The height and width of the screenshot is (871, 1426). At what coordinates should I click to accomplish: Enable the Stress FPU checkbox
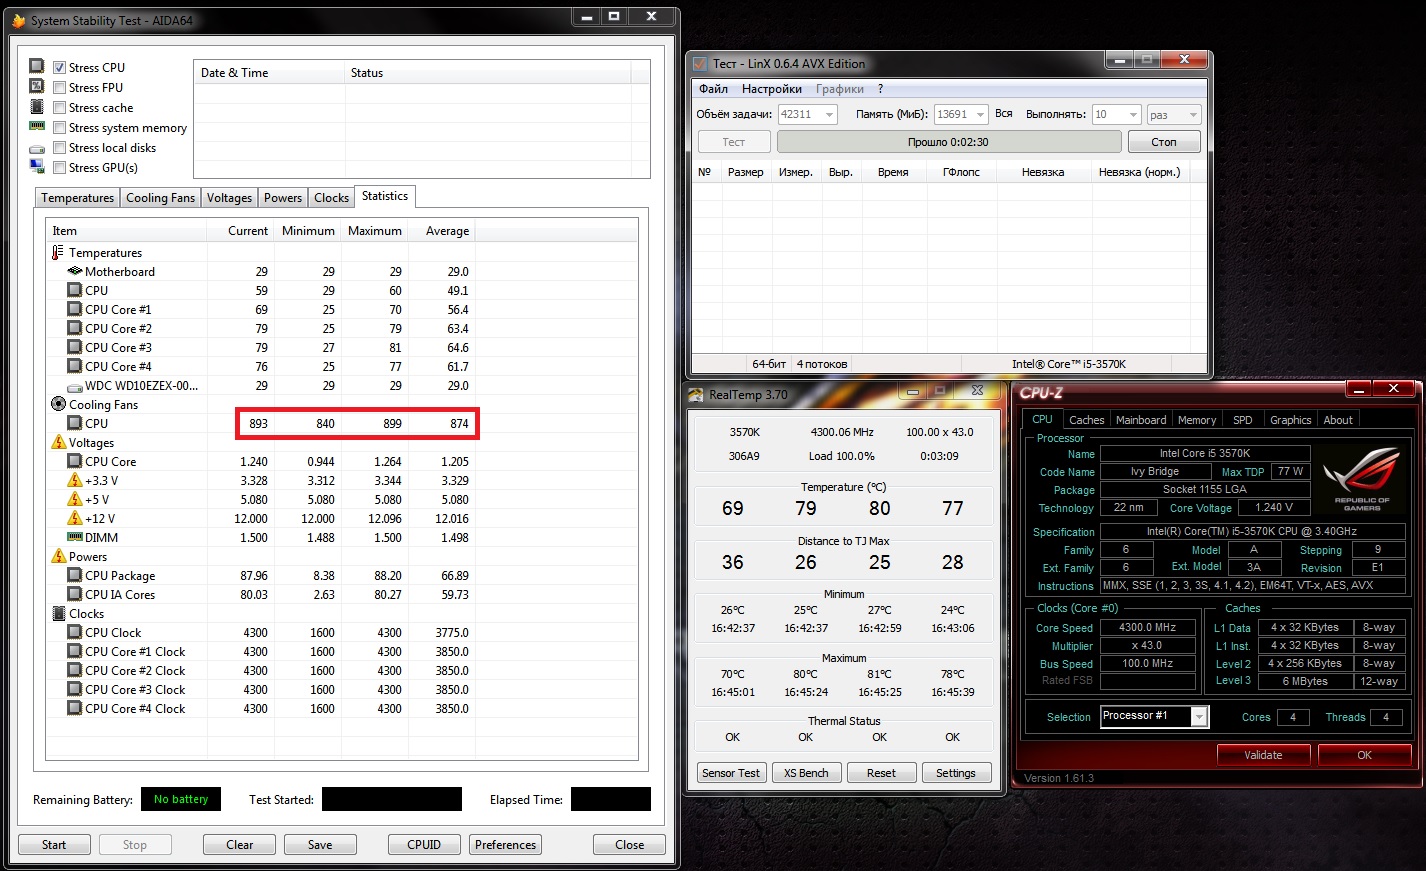tap(59, 88)
